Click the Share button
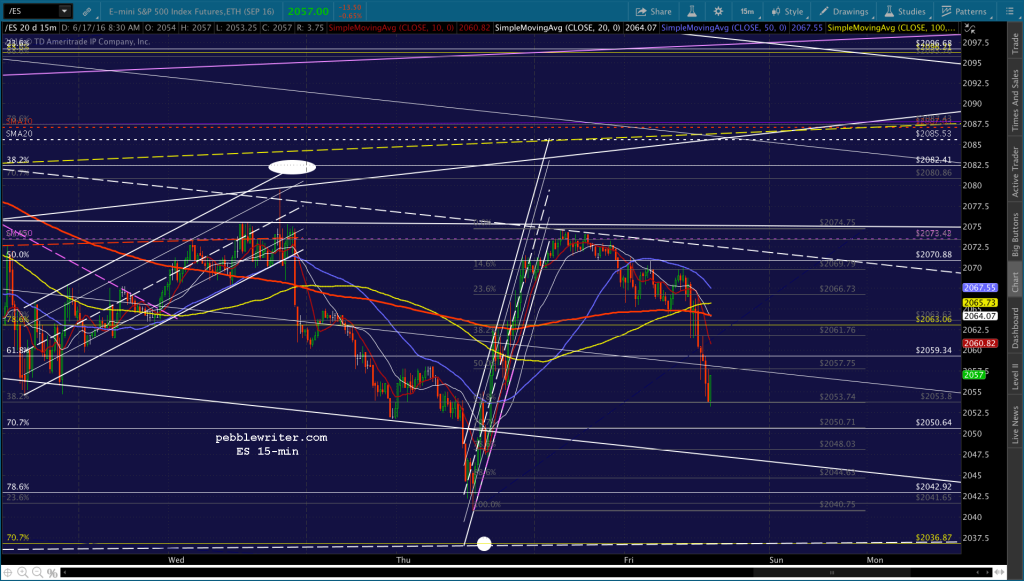The height and width of the screenshot is (581, 1024). (x=654, y=11)
